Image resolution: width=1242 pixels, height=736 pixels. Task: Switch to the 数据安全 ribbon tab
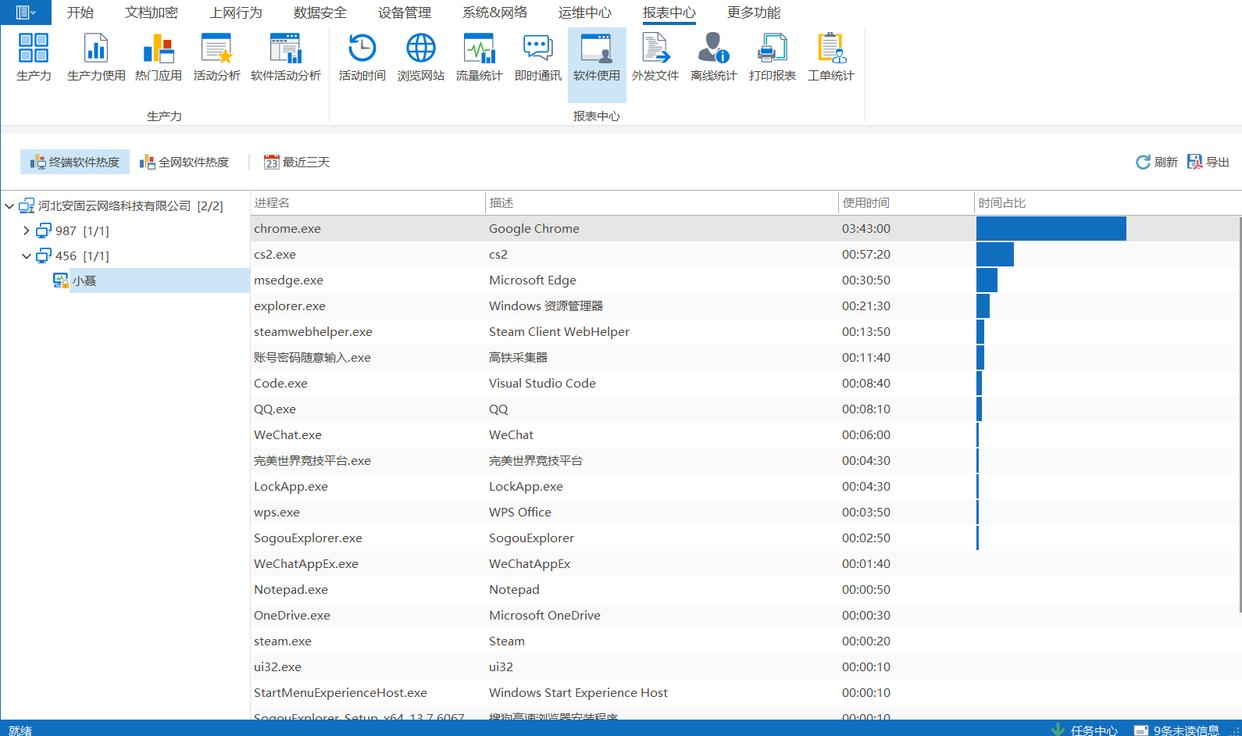320,13
